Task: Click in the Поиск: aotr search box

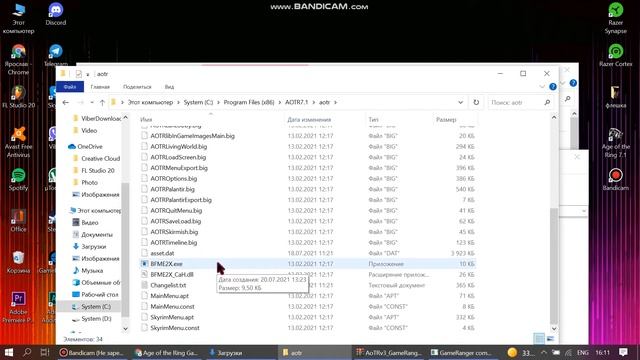Action: coord(516,102)
